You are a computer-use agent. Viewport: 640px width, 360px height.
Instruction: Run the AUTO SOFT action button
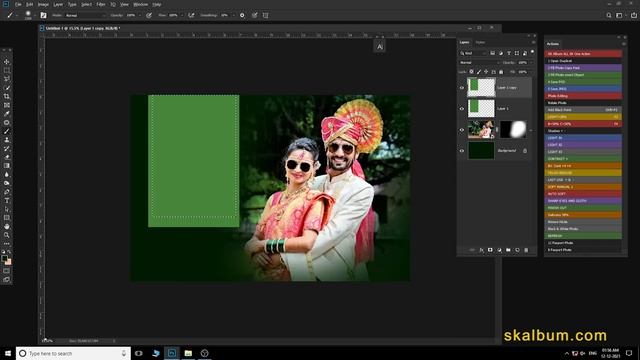click(x=583, y=193)
